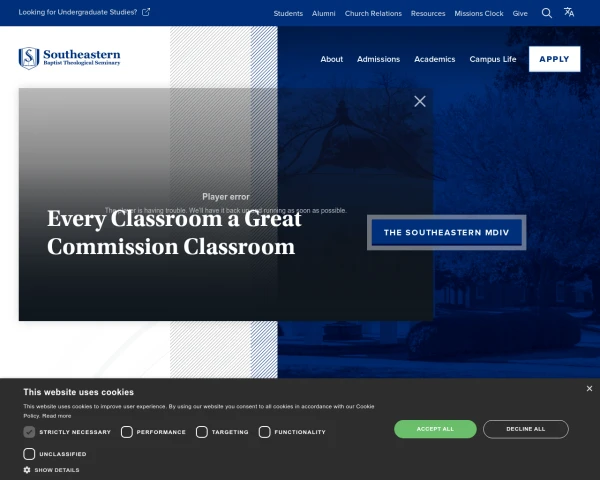Open The Southeastern MDiv button
The image size is (600, 480).
tap(447, 232)
